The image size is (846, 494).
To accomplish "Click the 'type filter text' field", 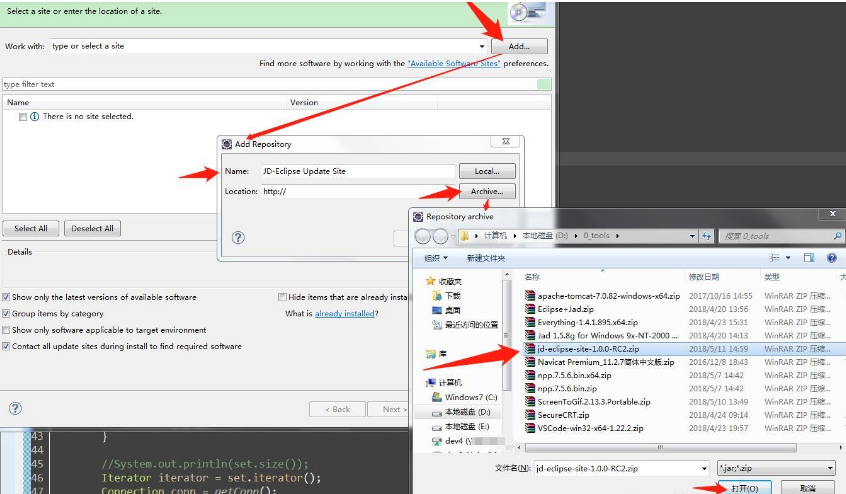I will [x=269, y=84].
